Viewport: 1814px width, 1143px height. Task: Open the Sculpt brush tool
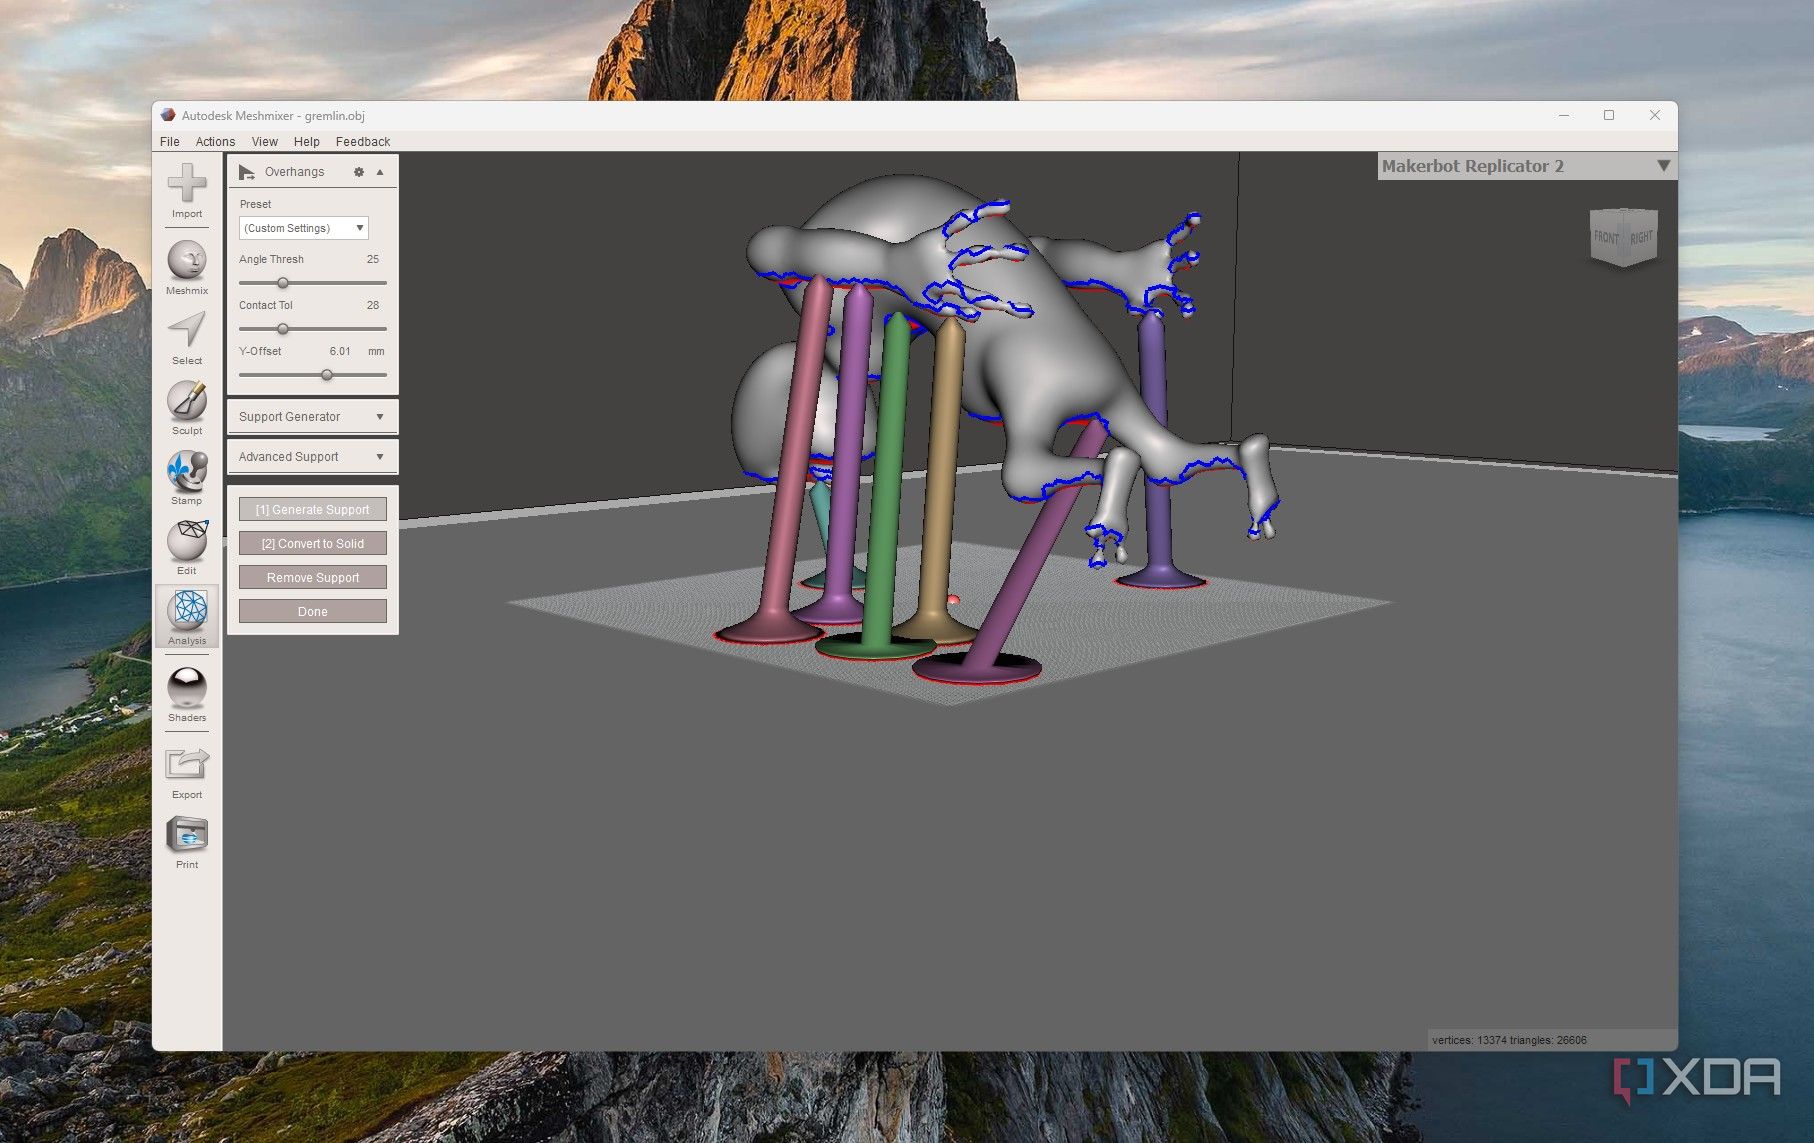[187, 408]
